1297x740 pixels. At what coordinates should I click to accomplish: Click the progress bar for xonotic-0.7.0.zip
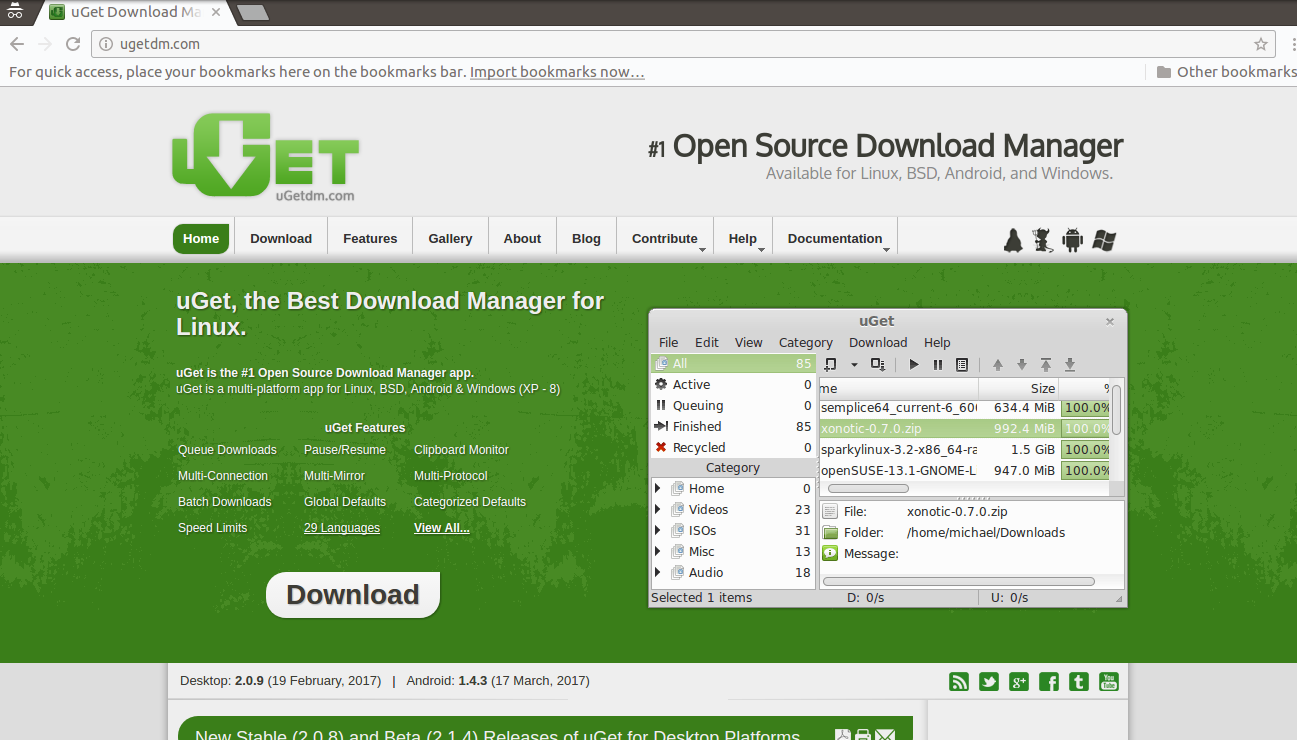(x=1086, y=429)
